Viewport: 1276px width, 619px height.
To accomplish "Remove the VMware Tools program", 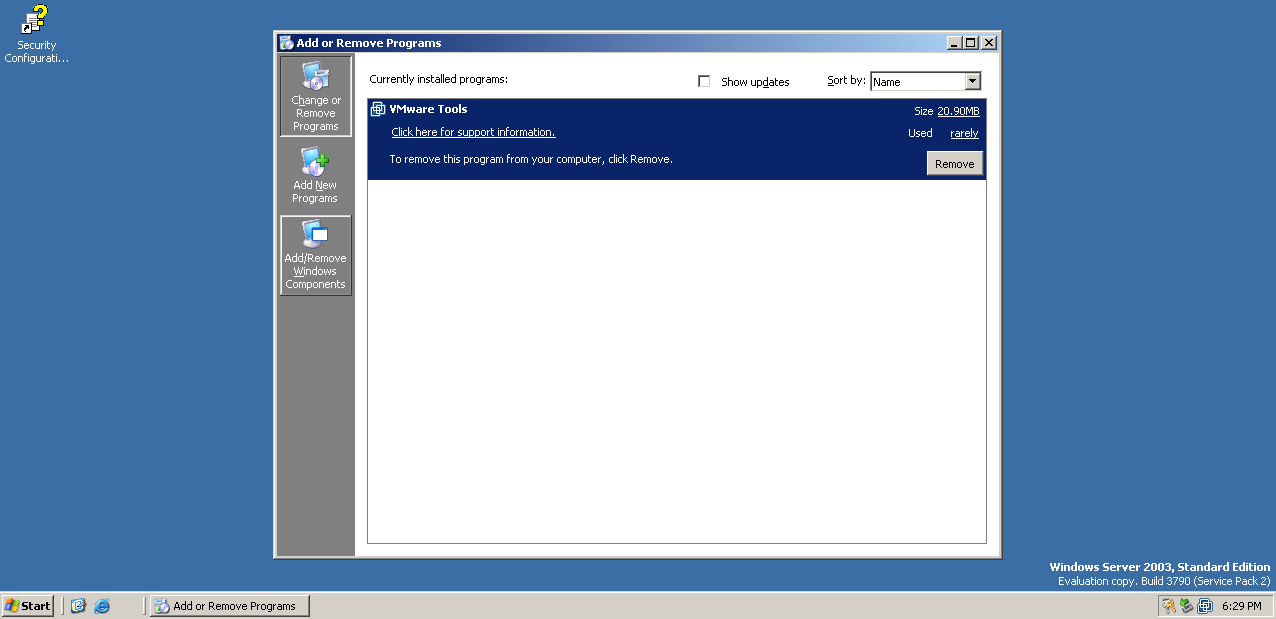I will [x=955, y=164].
